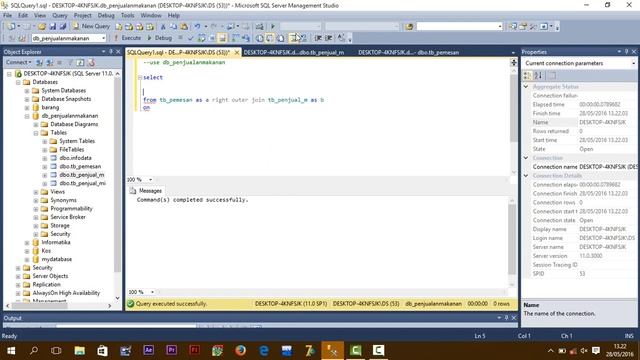The image size is (640, 360).
Task: Select dbo.infodata table in the tree
Action: pos(75,158)
